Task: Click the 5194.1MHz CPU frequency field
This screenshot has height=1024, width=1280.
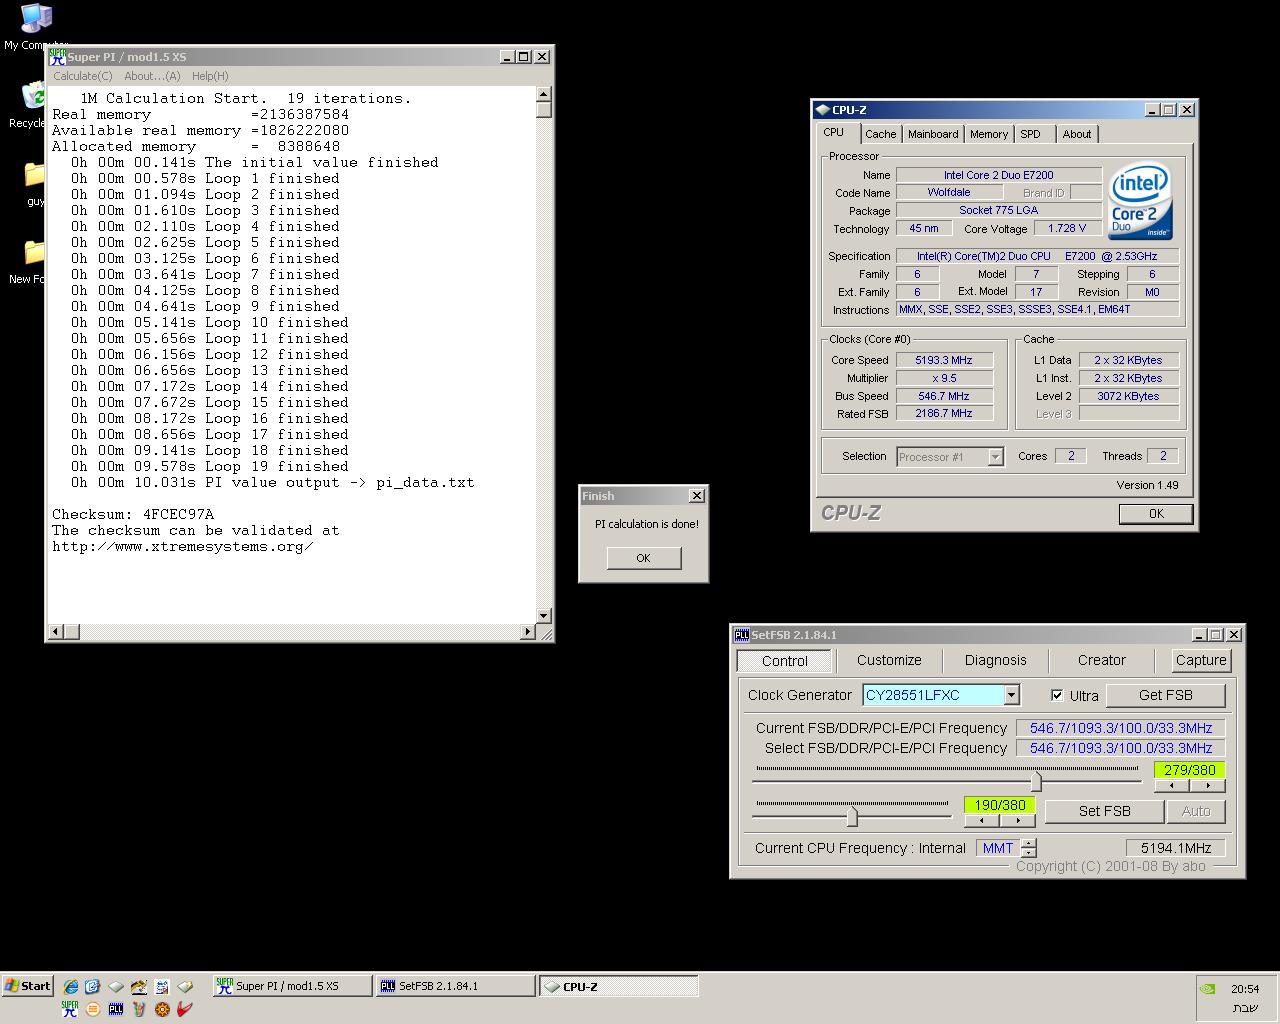Action: coord(1176,848)
